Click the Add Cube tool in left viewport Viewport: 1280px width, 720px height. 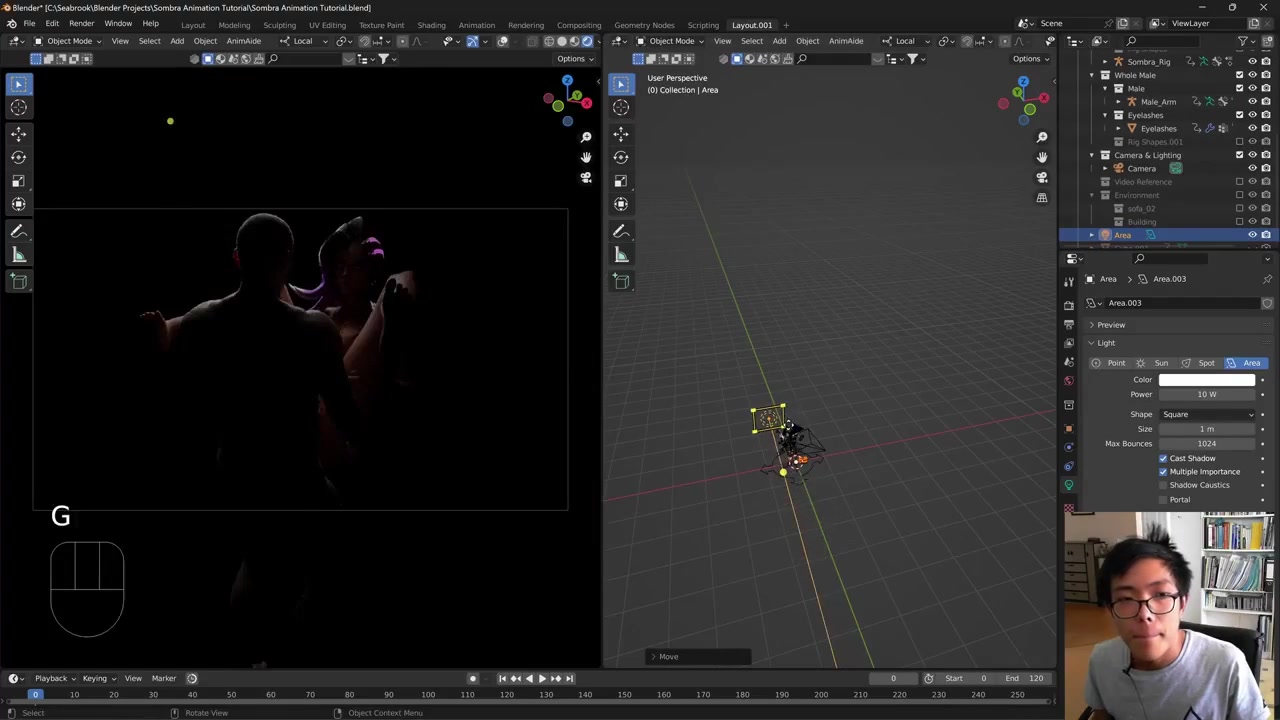[x=19, y=281]
